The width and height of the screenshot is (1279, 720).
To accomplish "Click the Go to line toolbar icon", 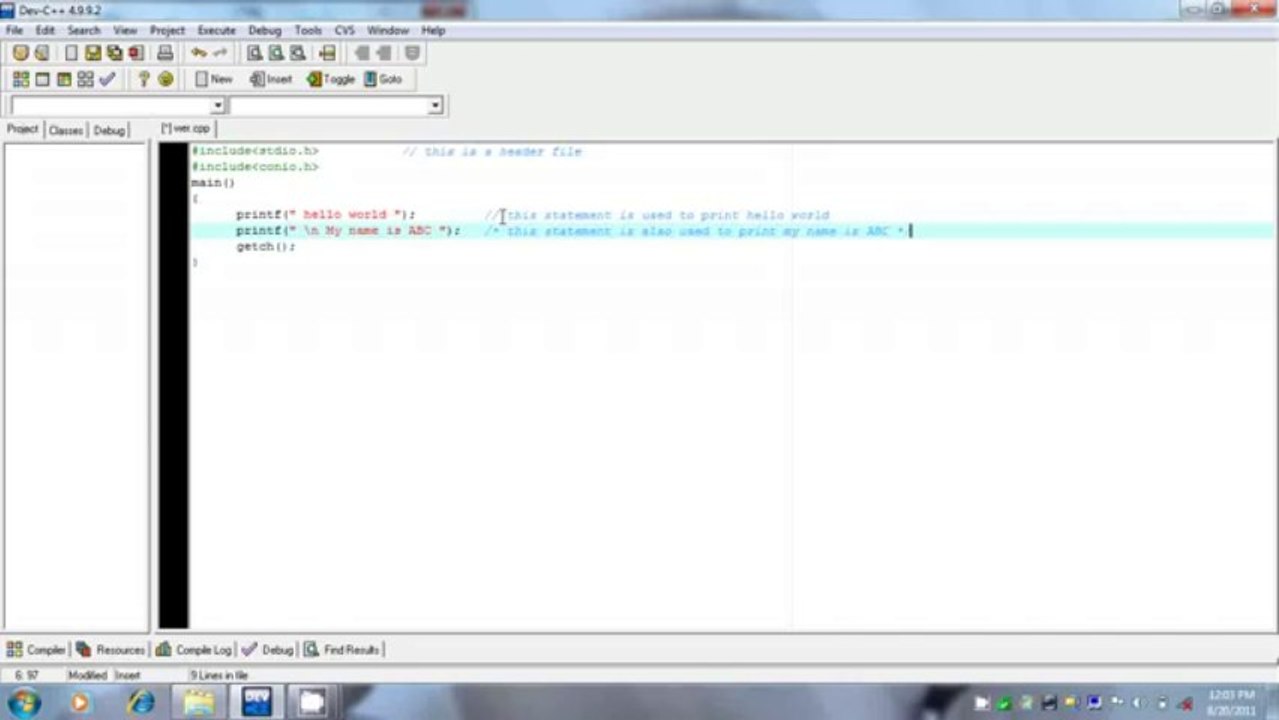I will (326, 53).
